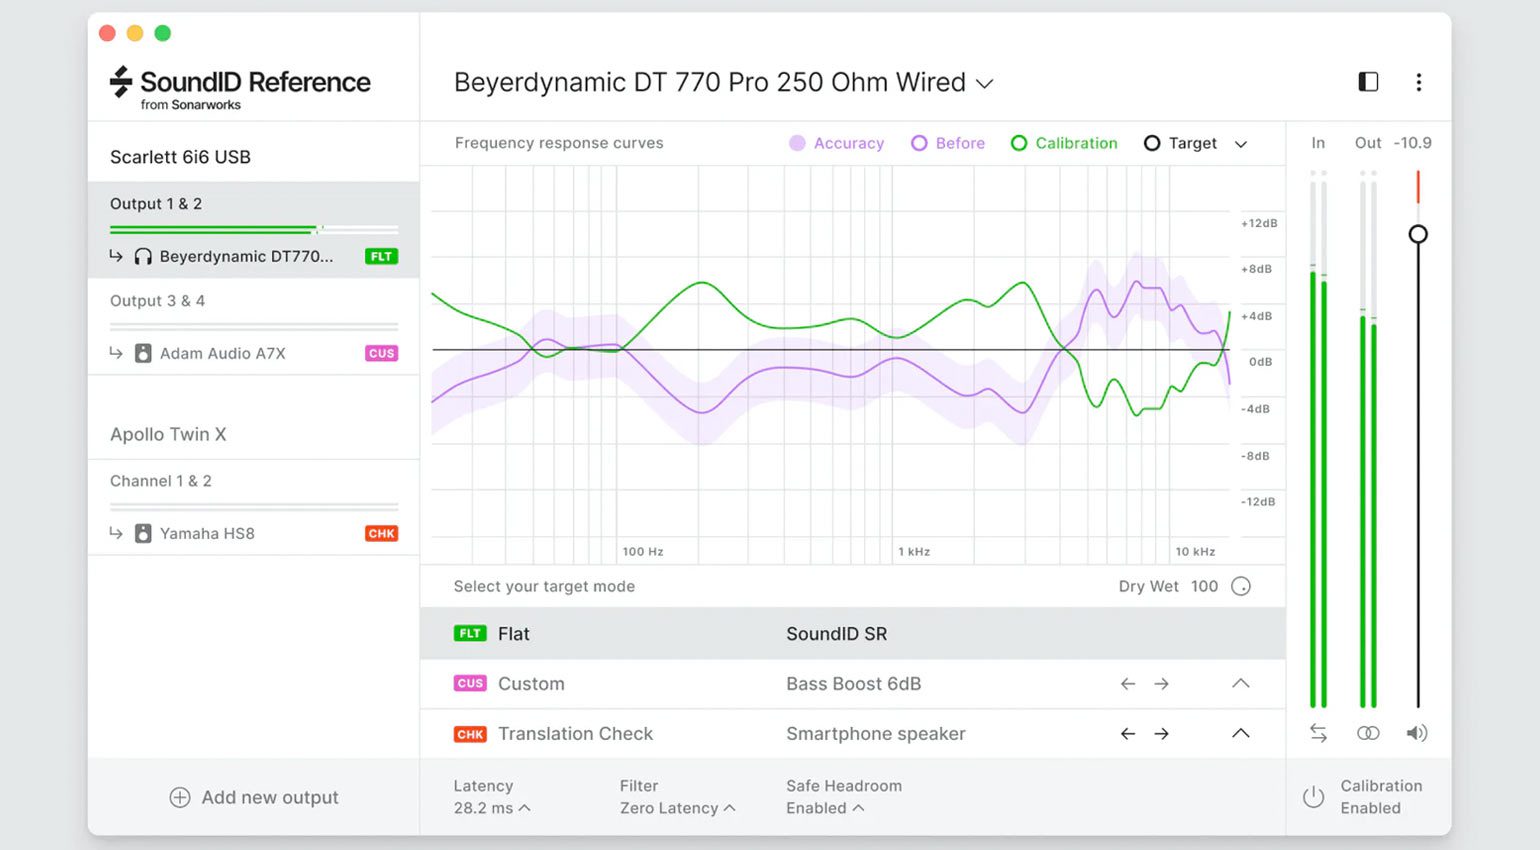This screenshot has width=1540, height=850.
Task: Click the Out -10.9 level readout
Action: 1393,143
